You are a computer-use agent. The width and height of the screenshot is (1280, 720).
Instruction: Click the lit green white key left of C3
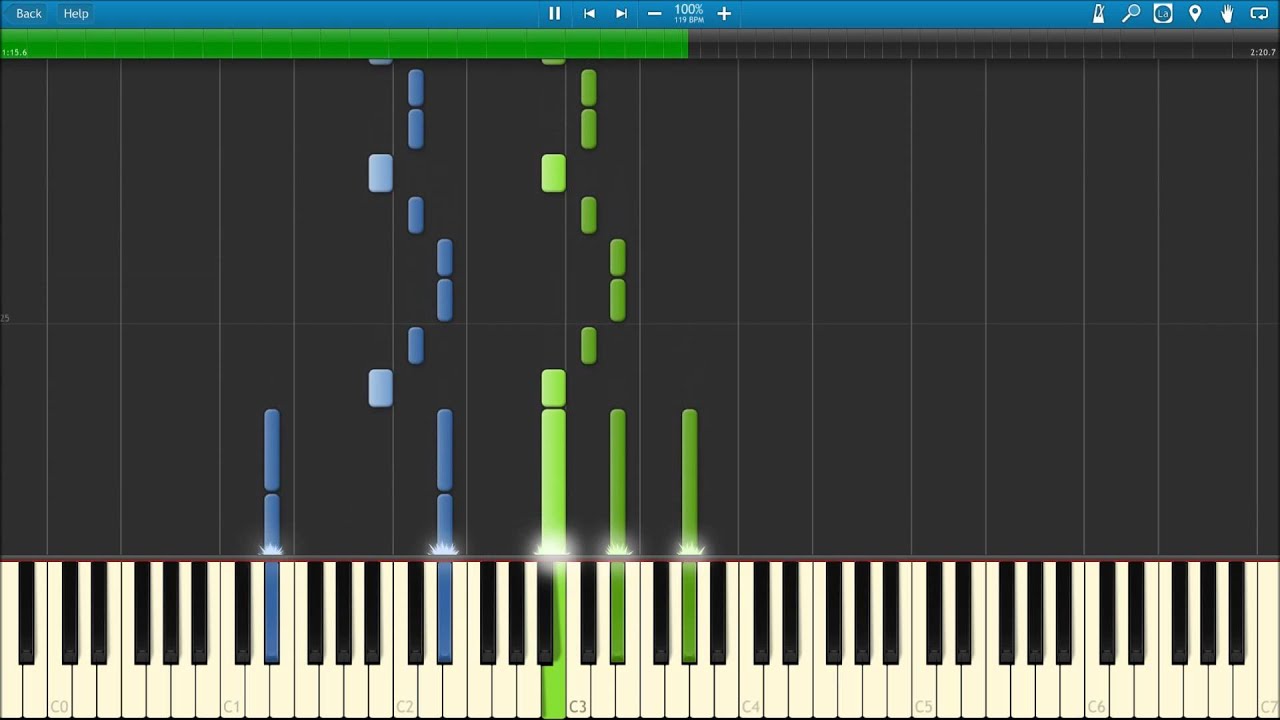[553, 690]
